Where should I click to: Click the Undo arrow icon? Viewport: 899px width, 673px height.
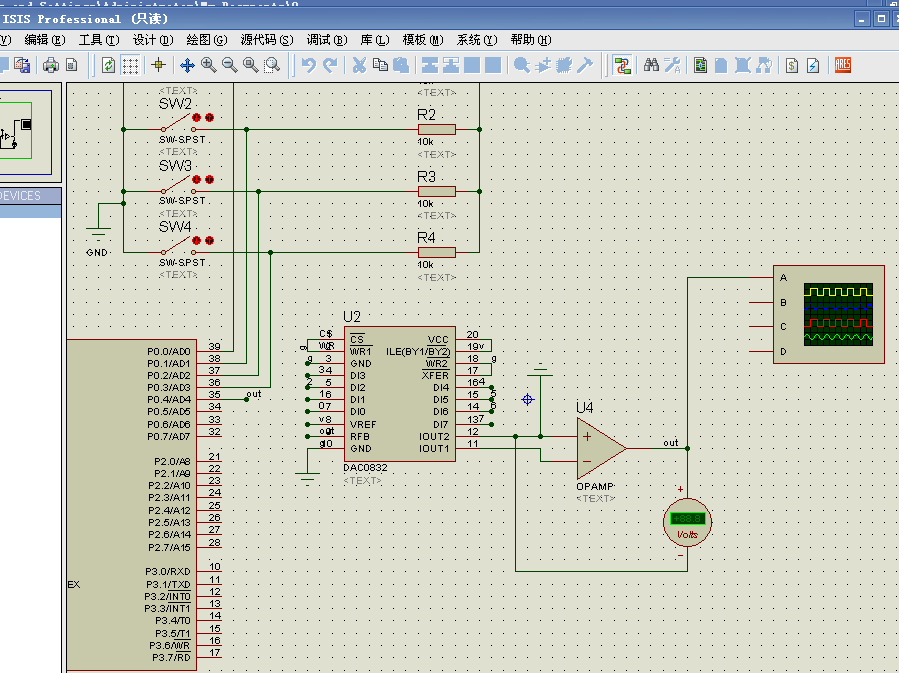[308, 65]
